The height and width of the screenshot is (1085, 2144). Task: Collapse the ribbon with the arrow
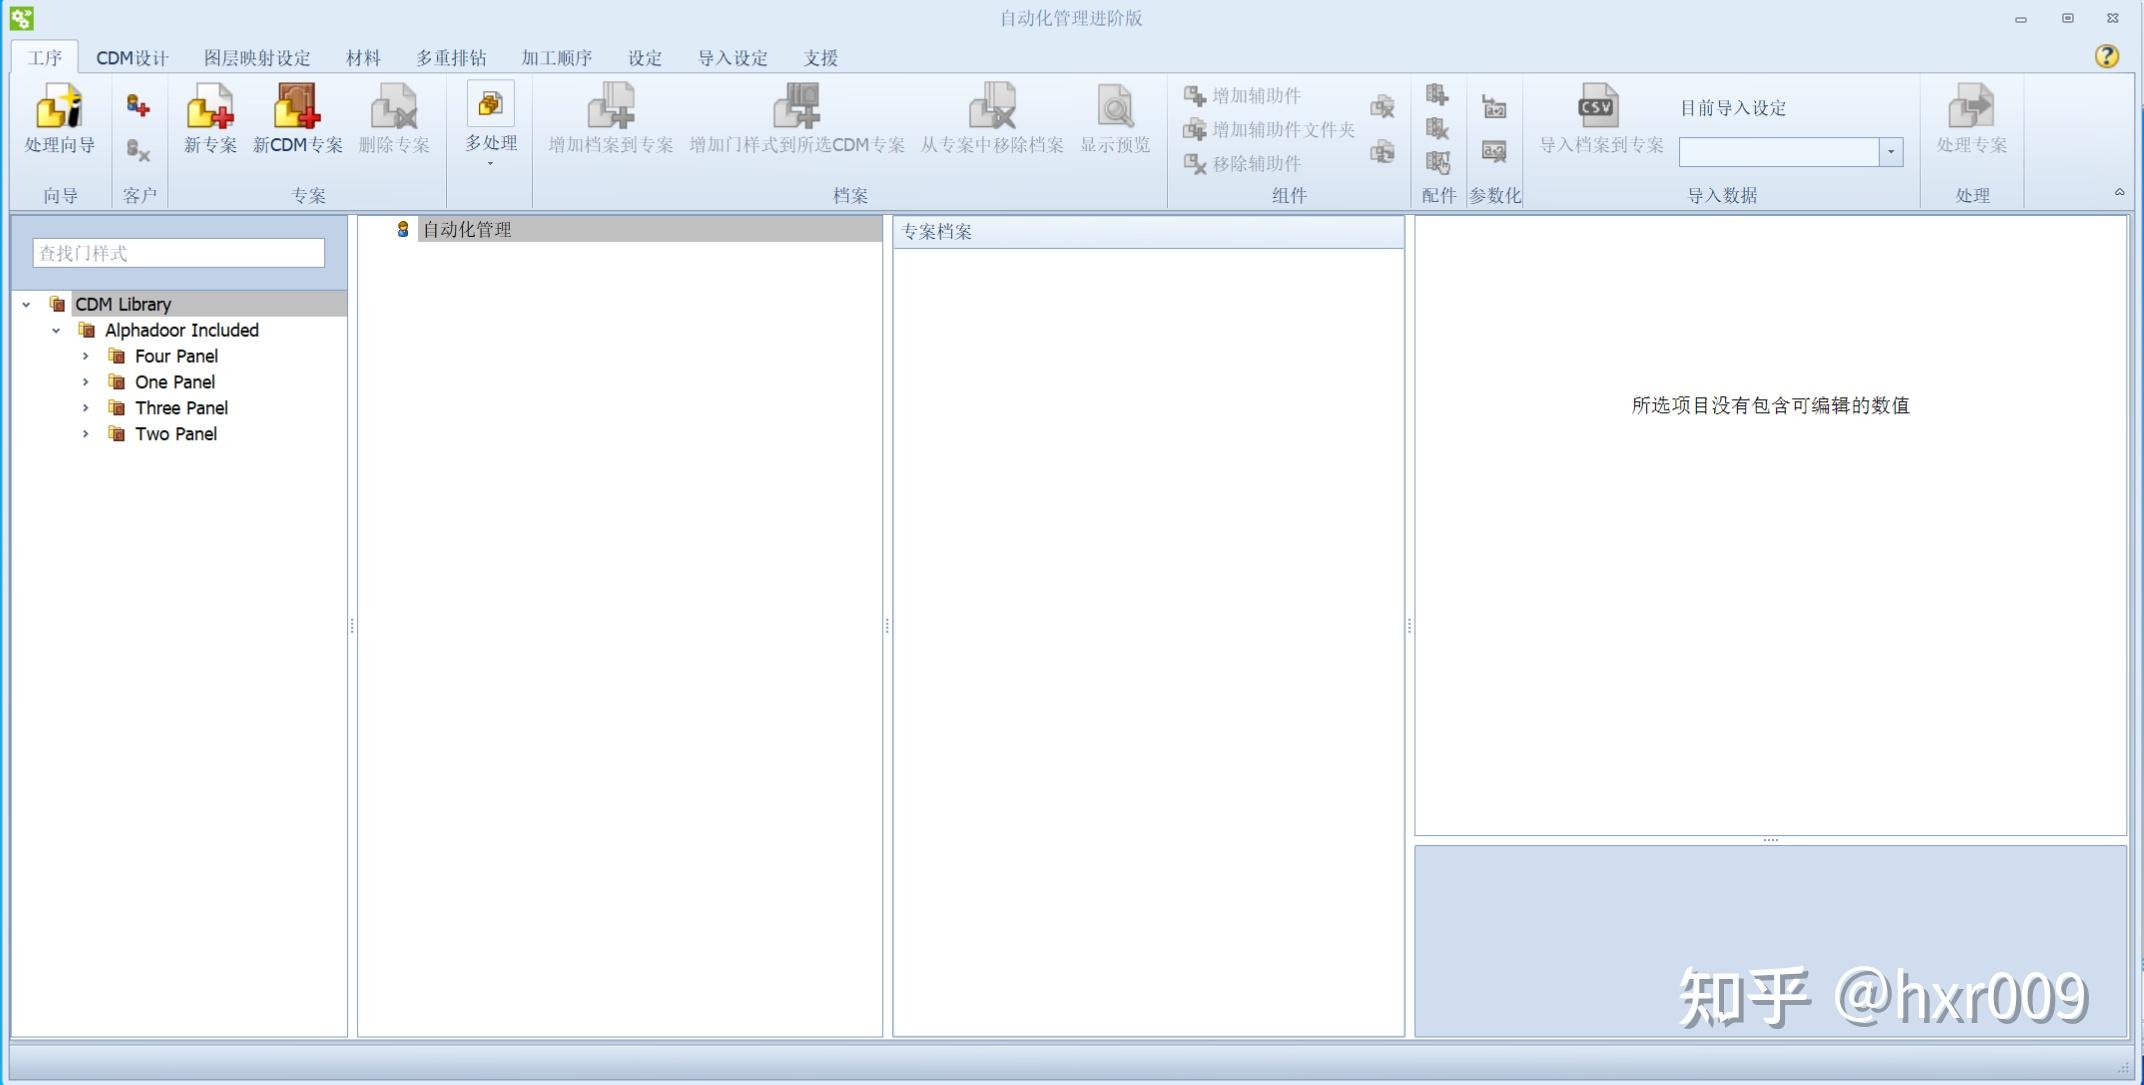(2118, 192)
